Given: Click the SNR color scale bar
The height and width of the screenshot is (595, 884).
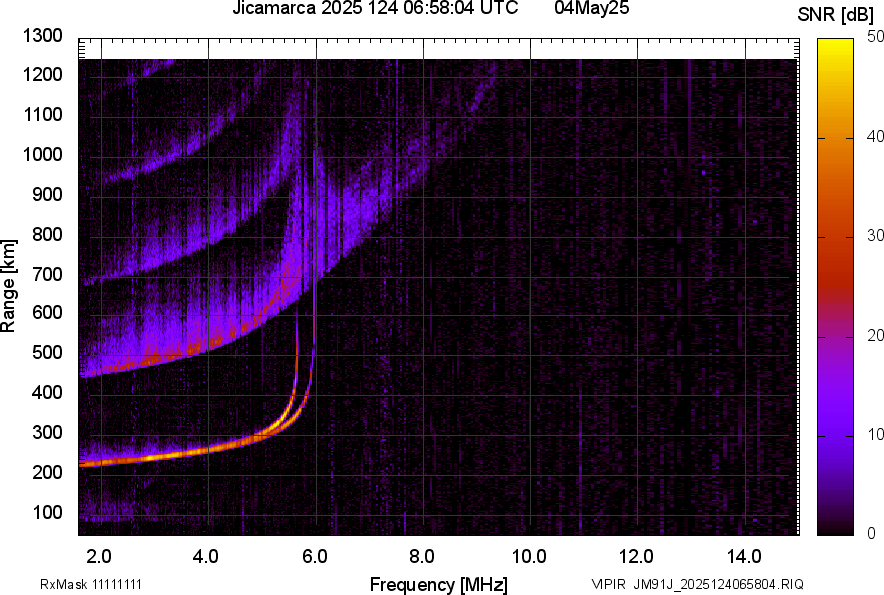Looking at the screenshot, I should tap(835, 287).
